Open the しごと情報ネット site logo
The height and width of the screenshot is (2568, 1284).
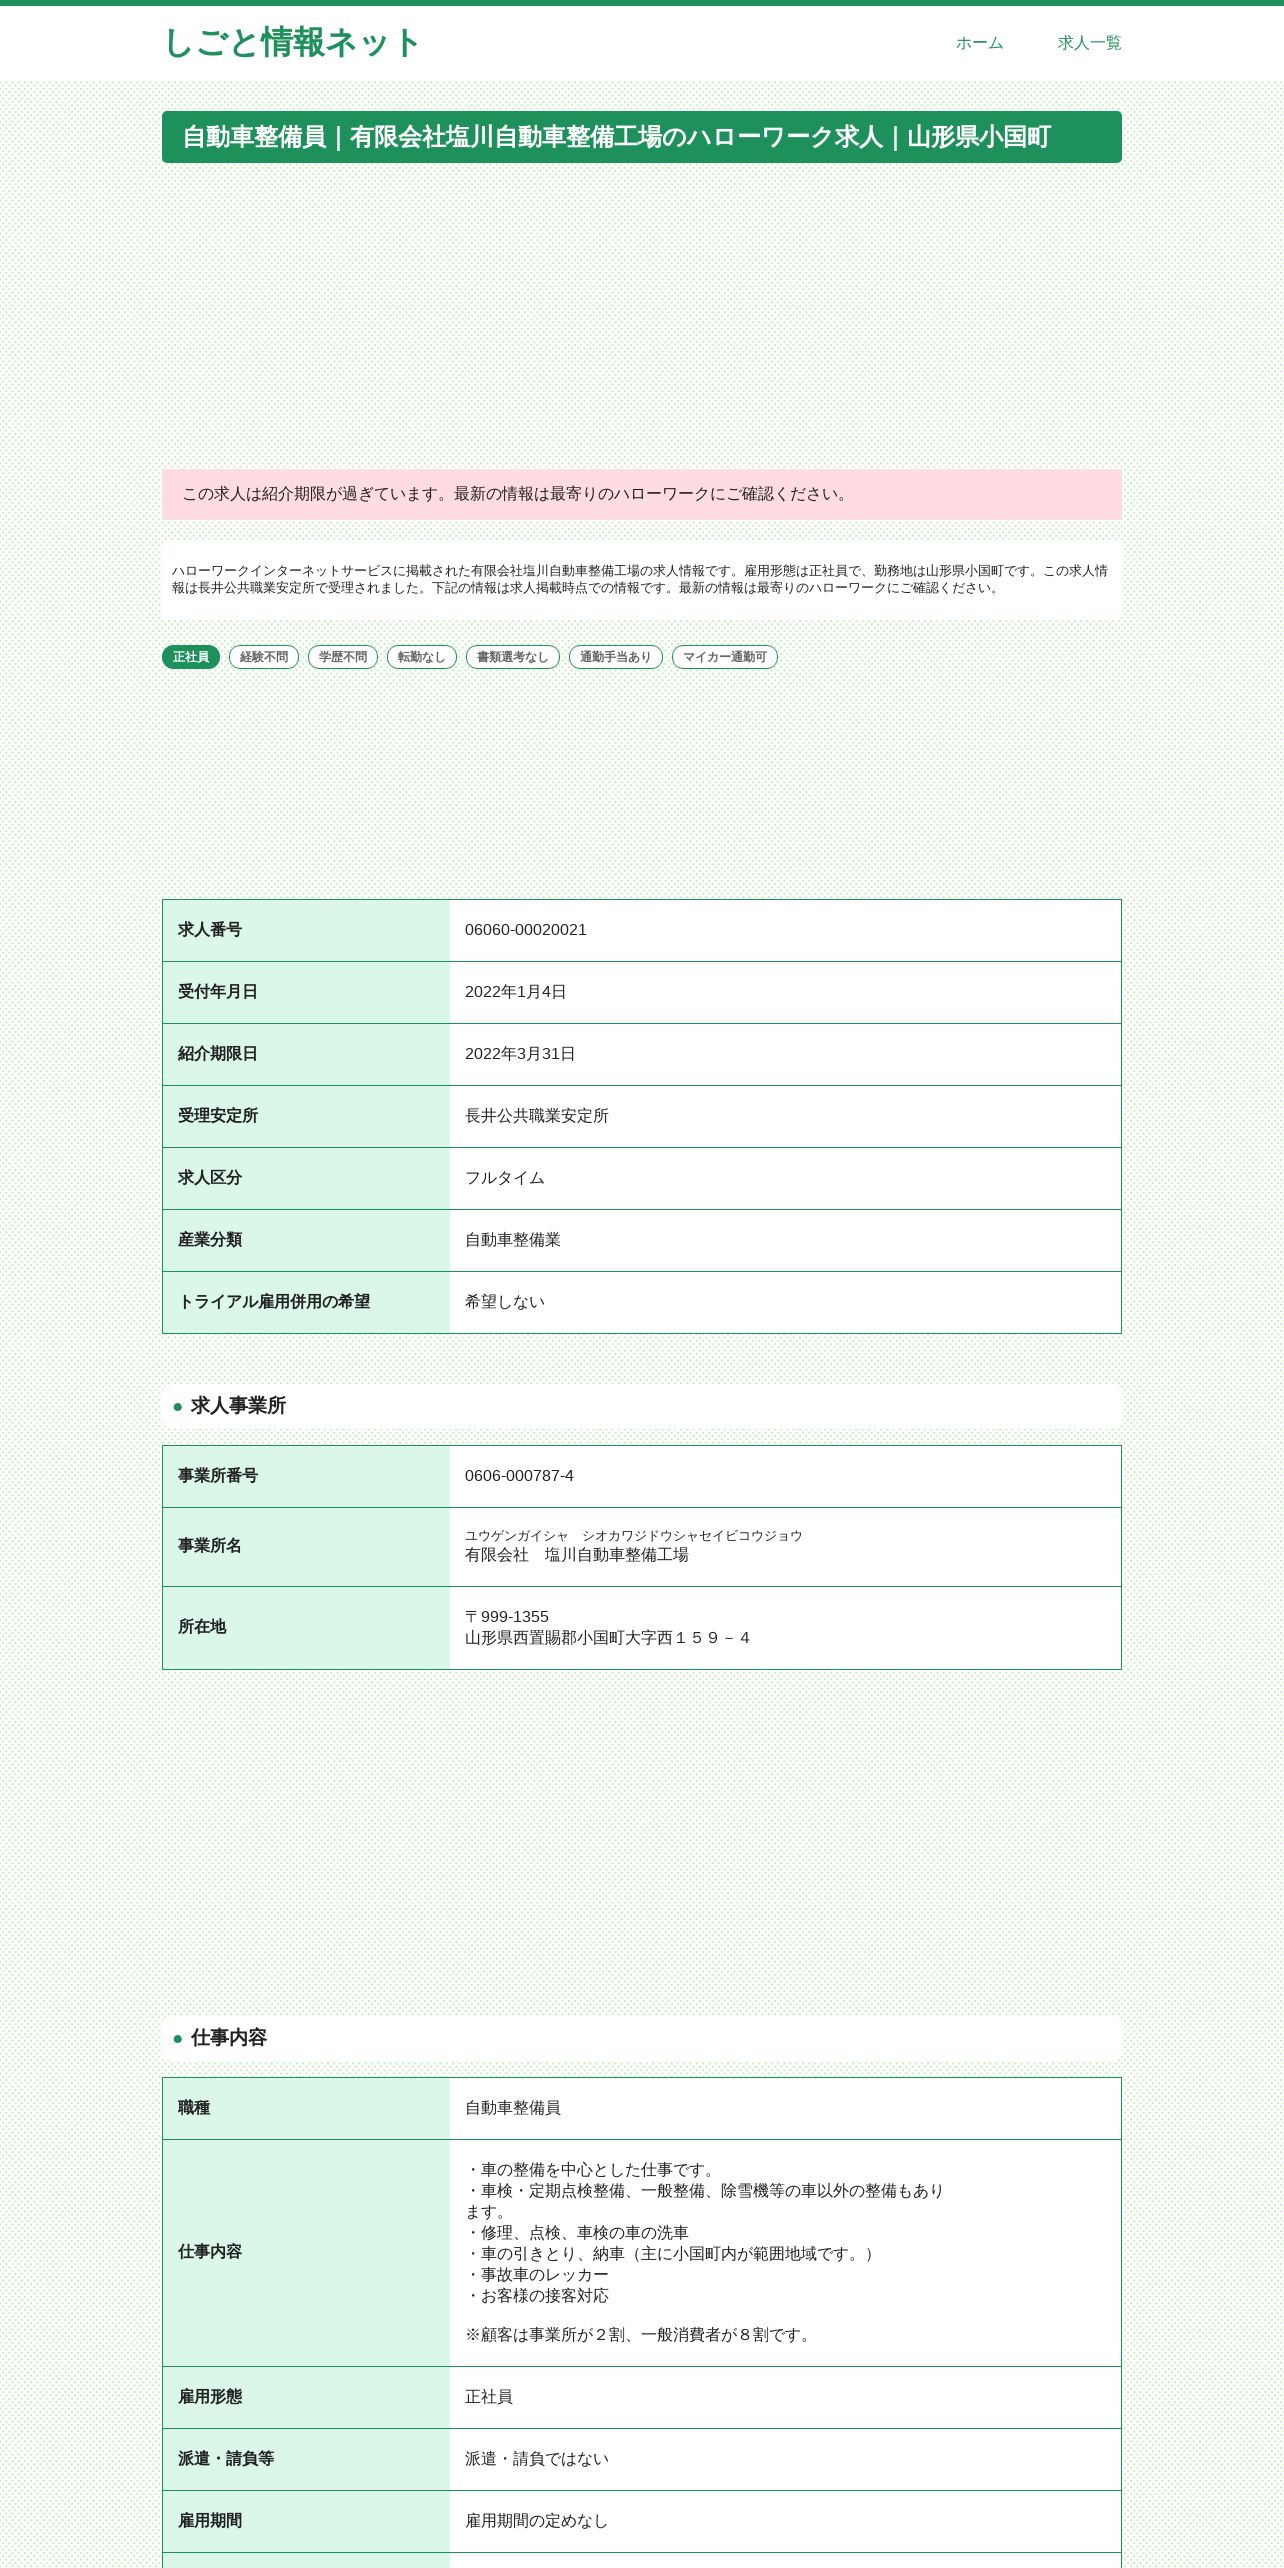pyautogui.click(x=291, y=43)
